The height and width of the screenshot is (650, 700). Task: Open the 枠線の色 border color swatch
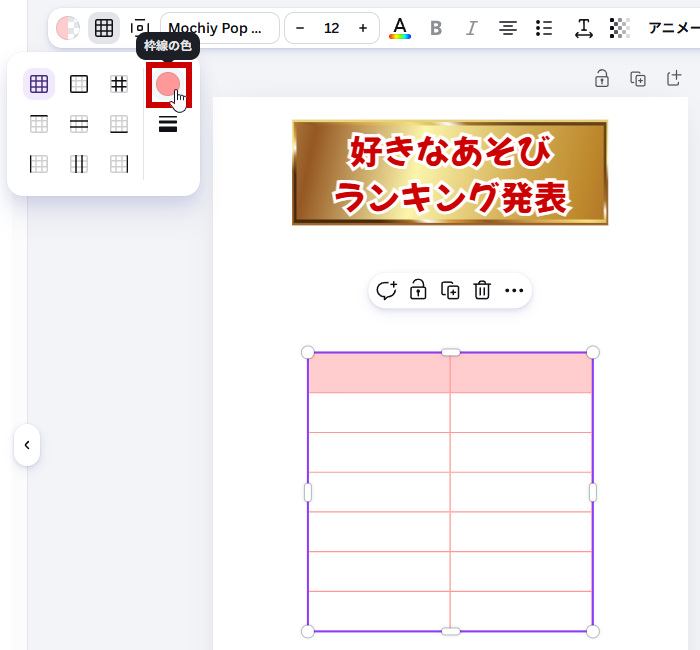tap(168, 84)
